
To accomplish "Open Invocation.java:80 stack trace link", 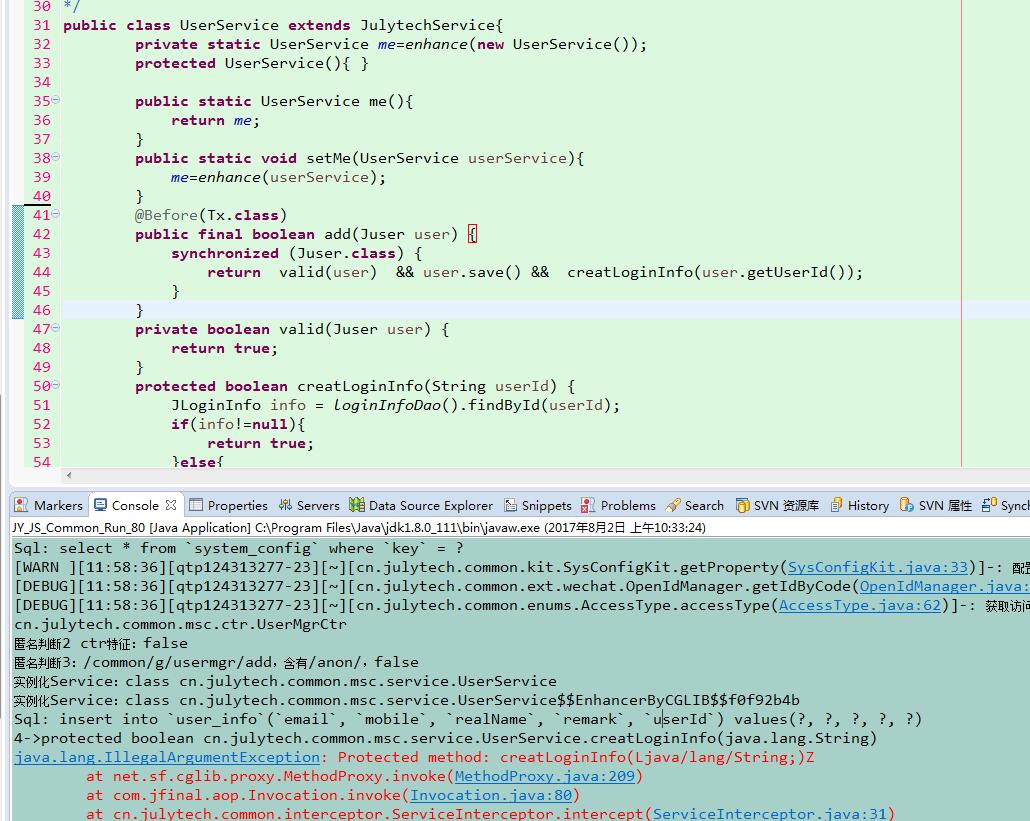I will pos(491,795).
